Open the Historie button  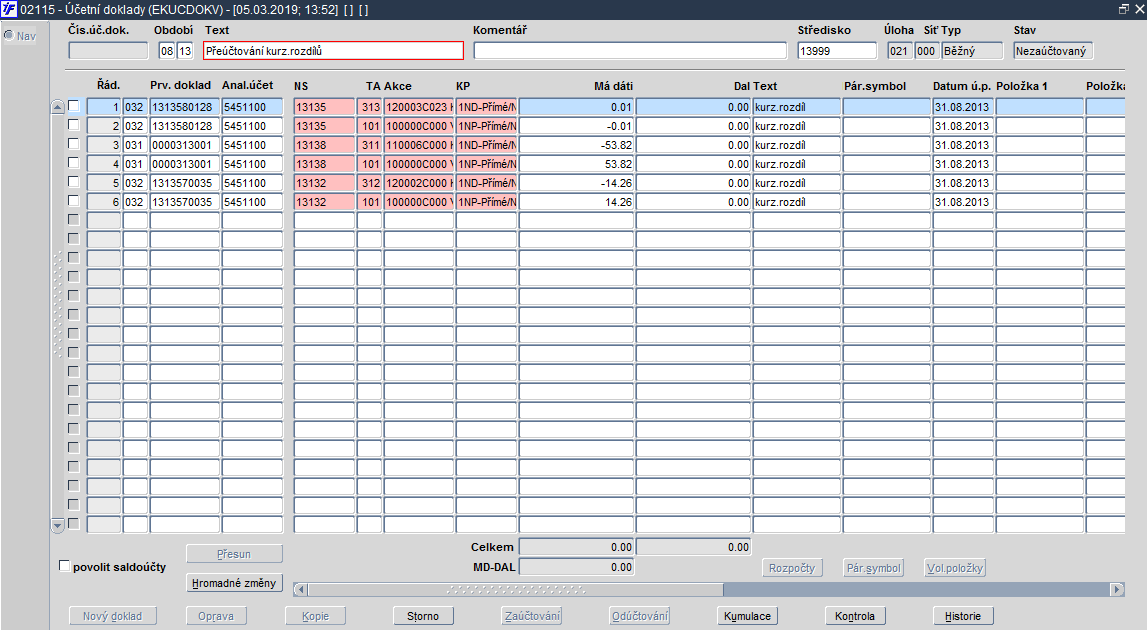[x=963, y=616]
